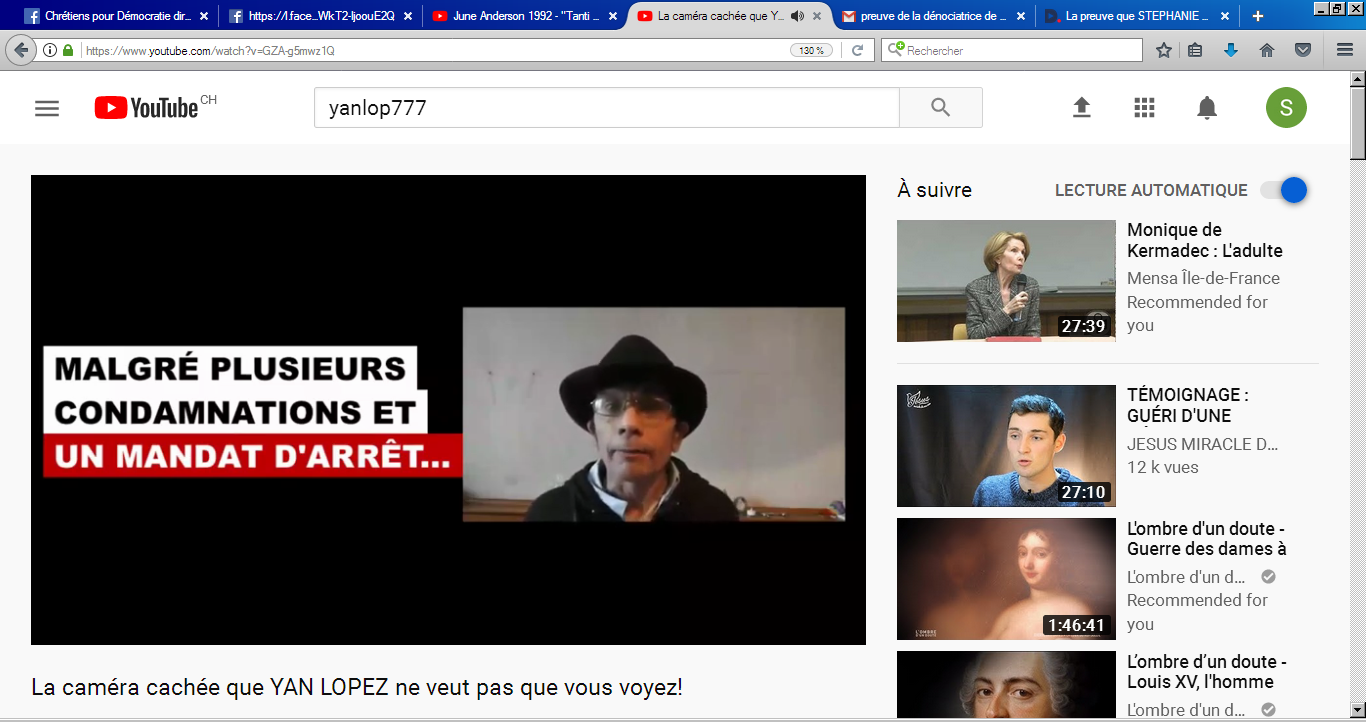Open the Monique de Kermadec : L'adulte title
This screenshot has height=722, width=1366.
click(1205, 240)
